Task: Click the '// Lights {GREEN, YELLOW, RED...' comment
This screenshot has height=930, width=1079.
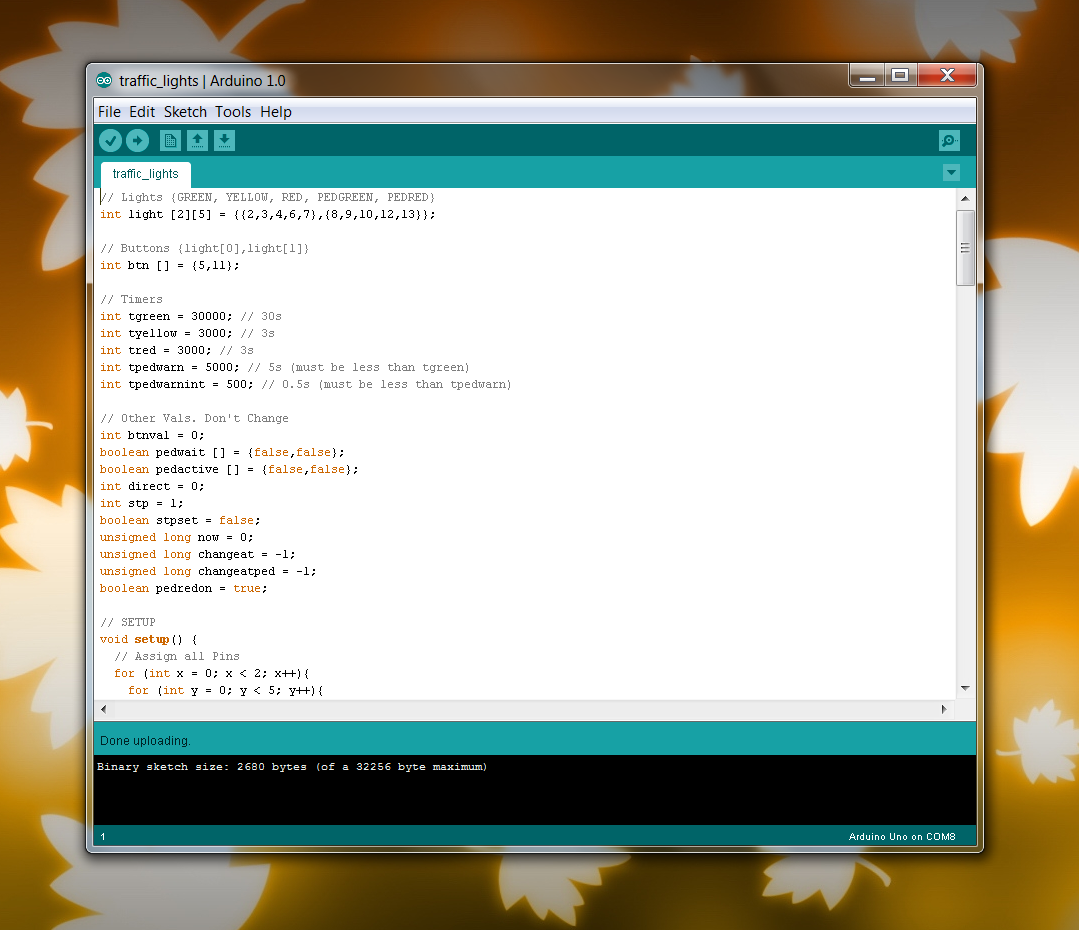Action: click(x=268, y=198)
